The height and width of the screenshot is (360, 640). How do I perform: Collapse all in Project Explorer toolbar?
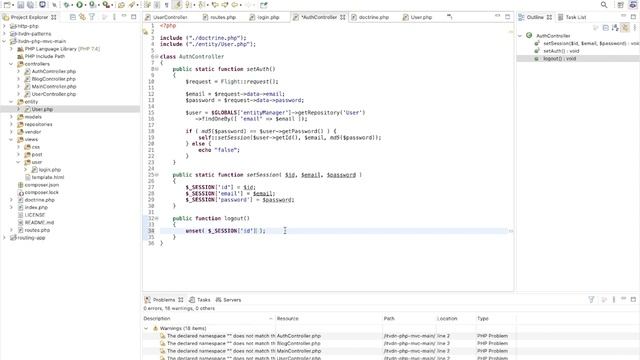73,17
